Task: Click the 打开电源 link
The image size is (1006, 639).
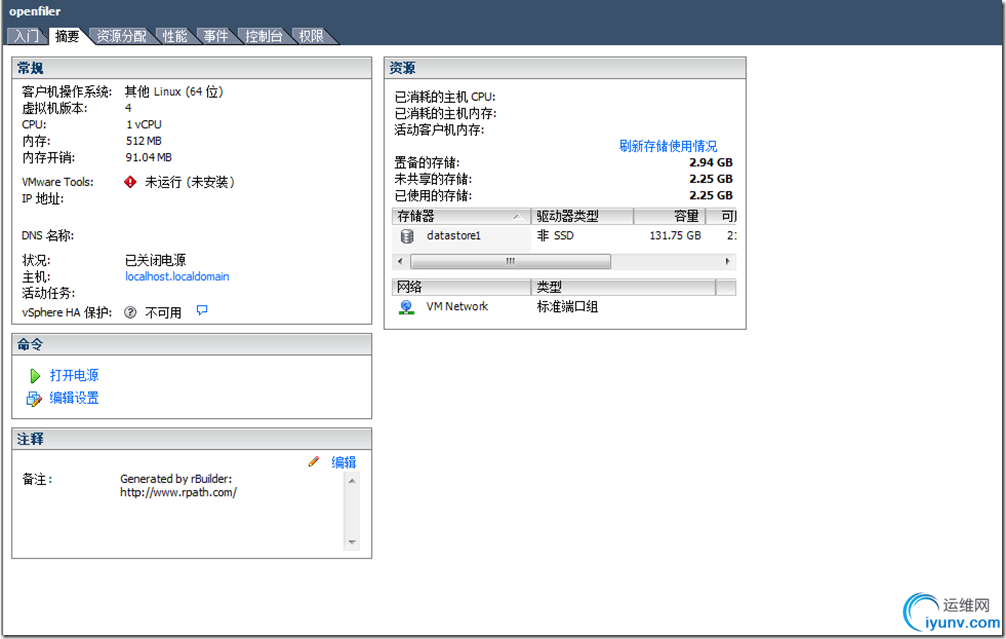Action: point(74,375)
